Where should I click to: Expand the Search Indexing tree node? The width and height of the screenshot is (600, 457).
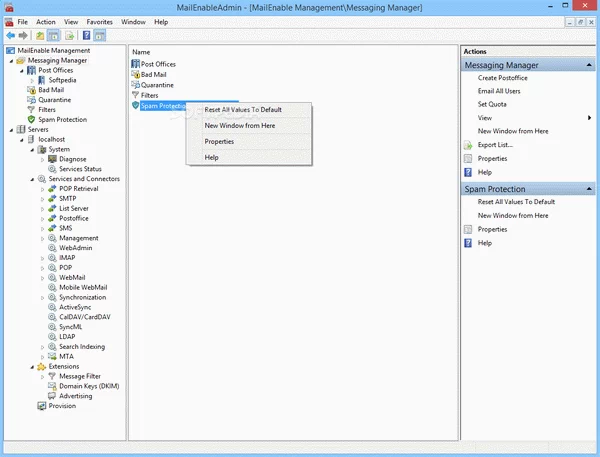42,347
